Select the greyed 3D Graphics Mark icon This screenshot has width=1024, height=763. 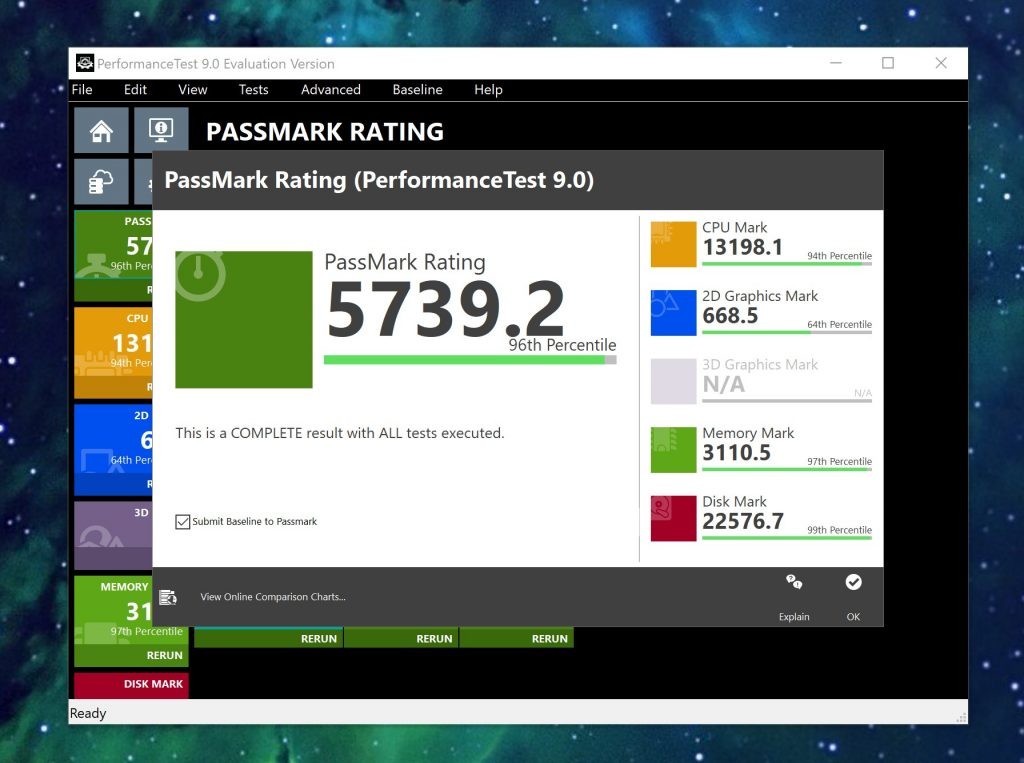(x=673, y=381)
